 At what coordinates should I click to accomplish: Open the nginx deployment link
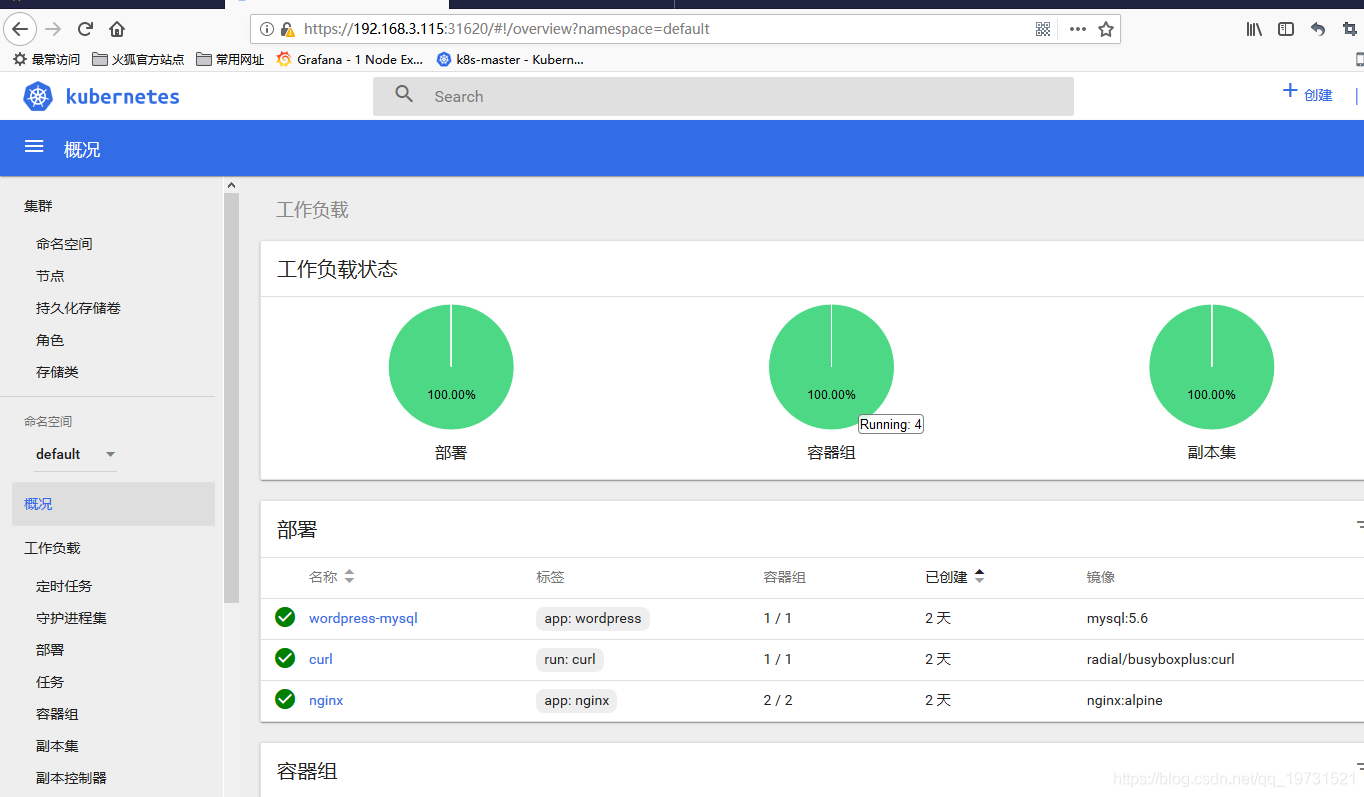326,700
